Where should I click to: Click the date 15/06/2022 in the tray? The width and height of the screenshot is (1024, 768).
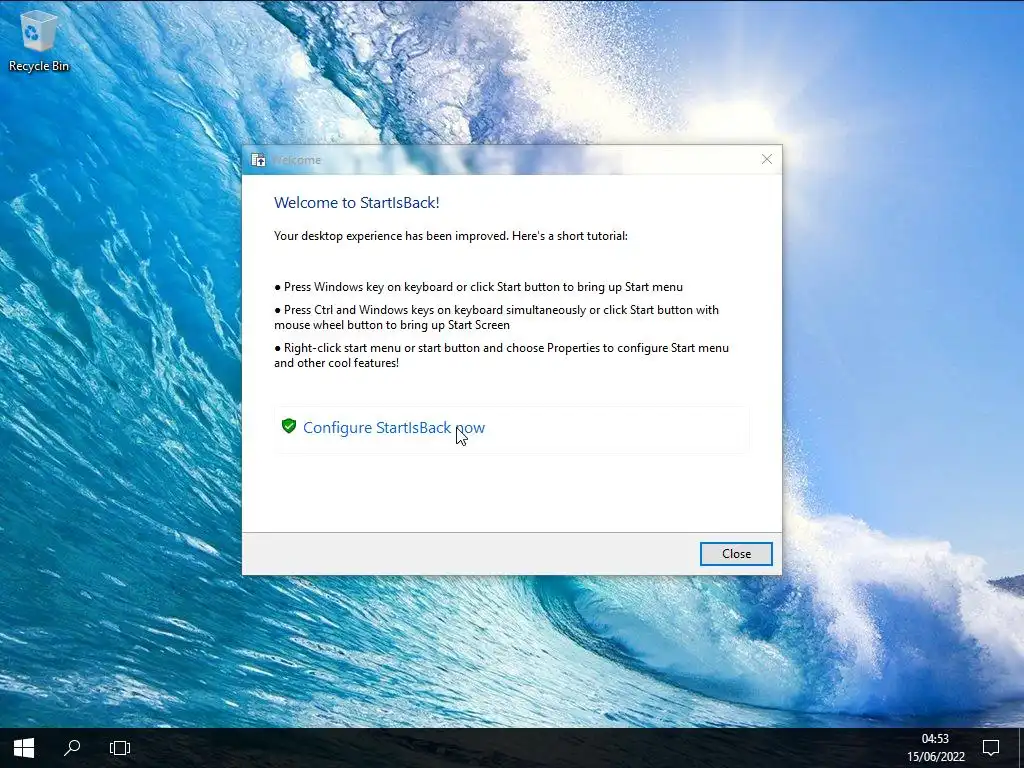click(935, 757)
